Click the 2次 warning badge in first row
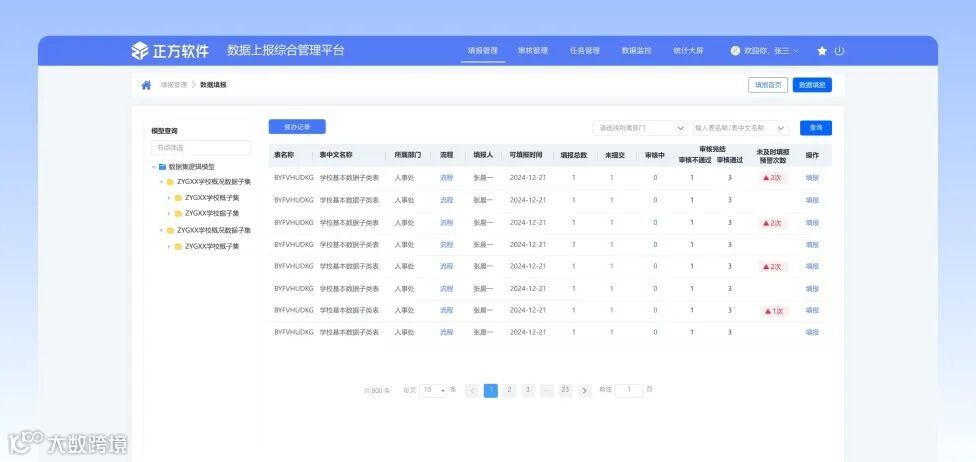The height and width of the screenshot is (462, 976). tap(772, 178)
